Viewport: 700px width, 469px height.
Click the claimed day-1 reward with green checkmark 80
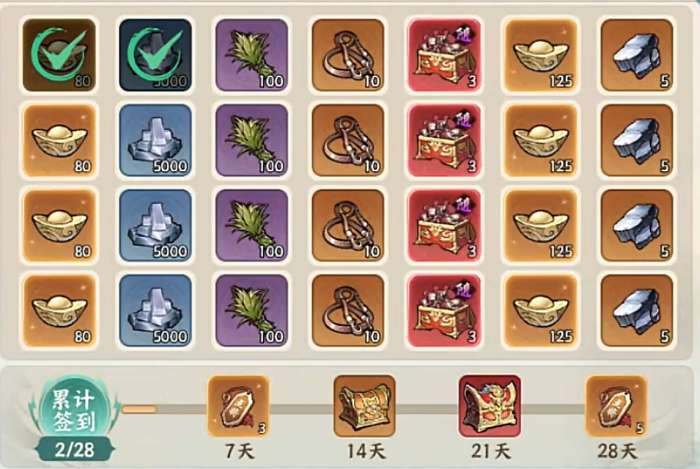coord(59,55)
